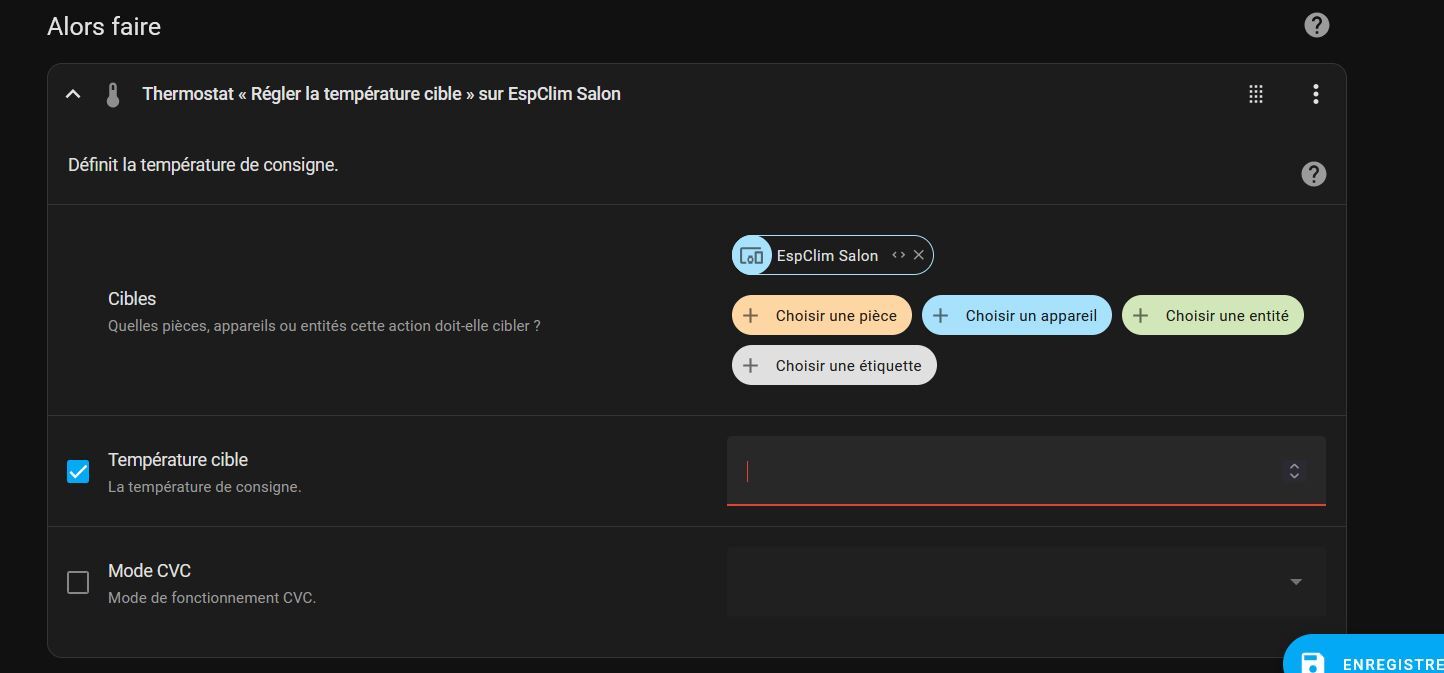
Task: Enable the Mode CVC checkbox
Action: point(78,582)
